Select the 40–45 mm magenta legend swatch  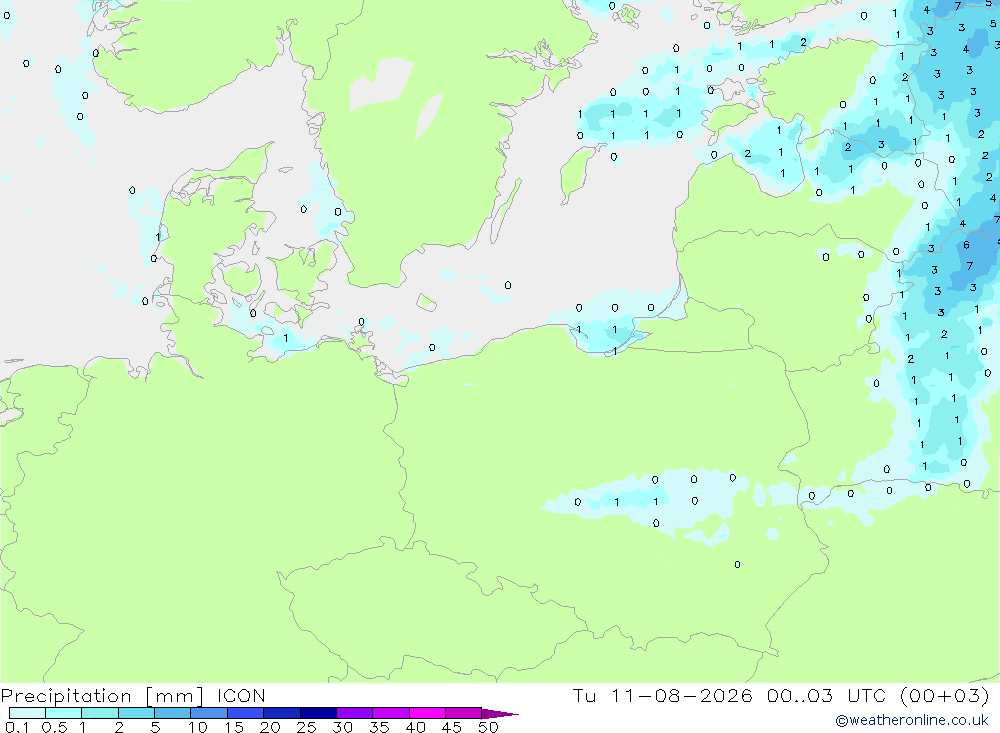click(x=427, y=713)
